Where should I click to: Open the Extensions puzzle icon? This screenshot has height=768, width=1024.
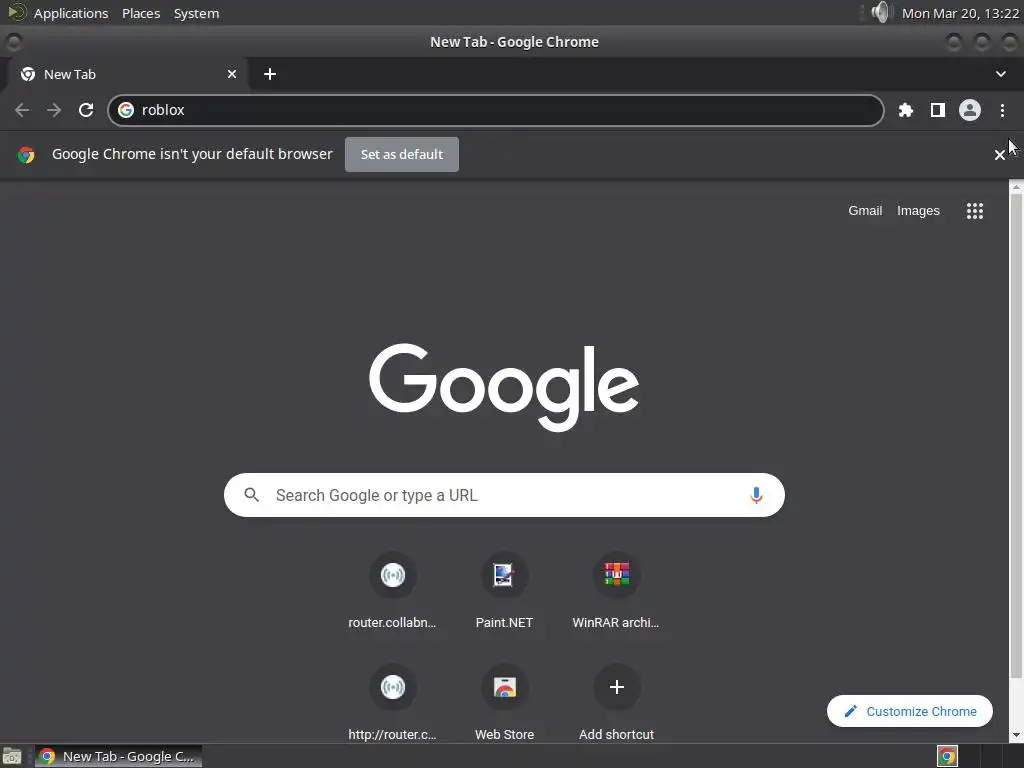pyautogui.click(x=905, y=110)
